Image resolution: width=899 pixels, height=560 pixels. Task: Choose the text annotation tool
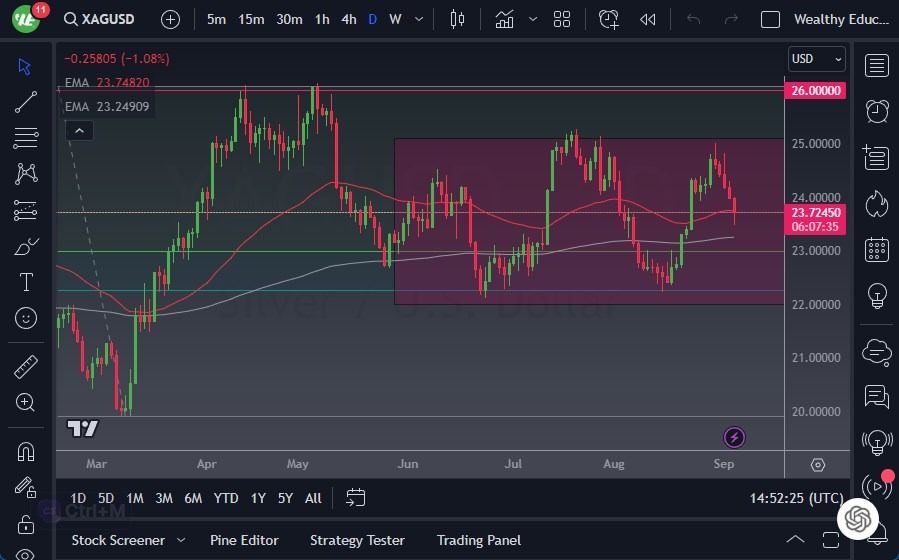tap(26, 282)
